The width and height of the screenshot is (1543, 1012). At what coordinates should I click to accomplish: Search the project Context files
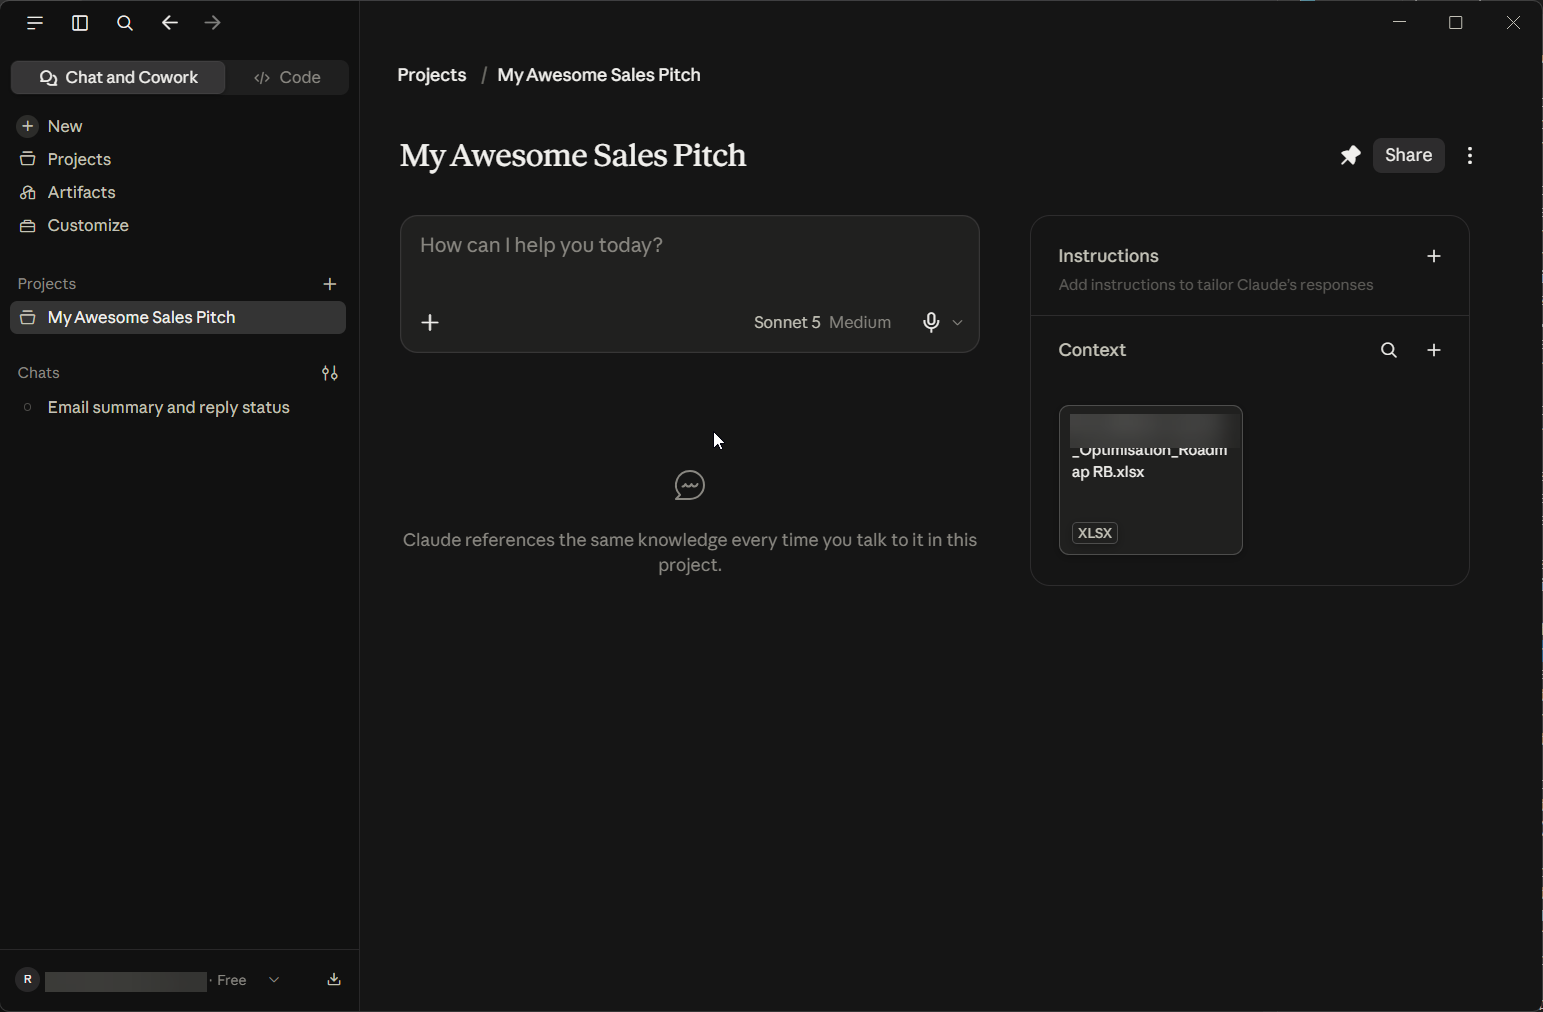tap(1389, 350)
